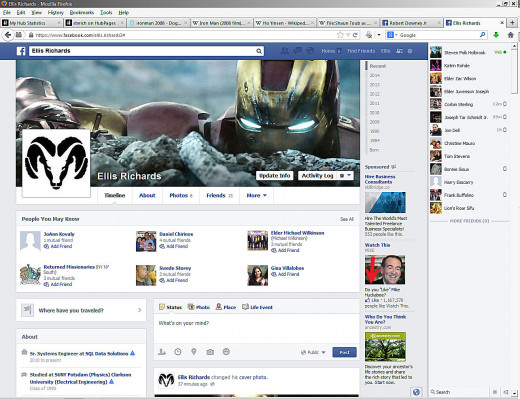Image resolution: width=520 pixels, height=399 pixels.
Task: Select the Life Event tab in composer
Action: (x=257, y=307)
